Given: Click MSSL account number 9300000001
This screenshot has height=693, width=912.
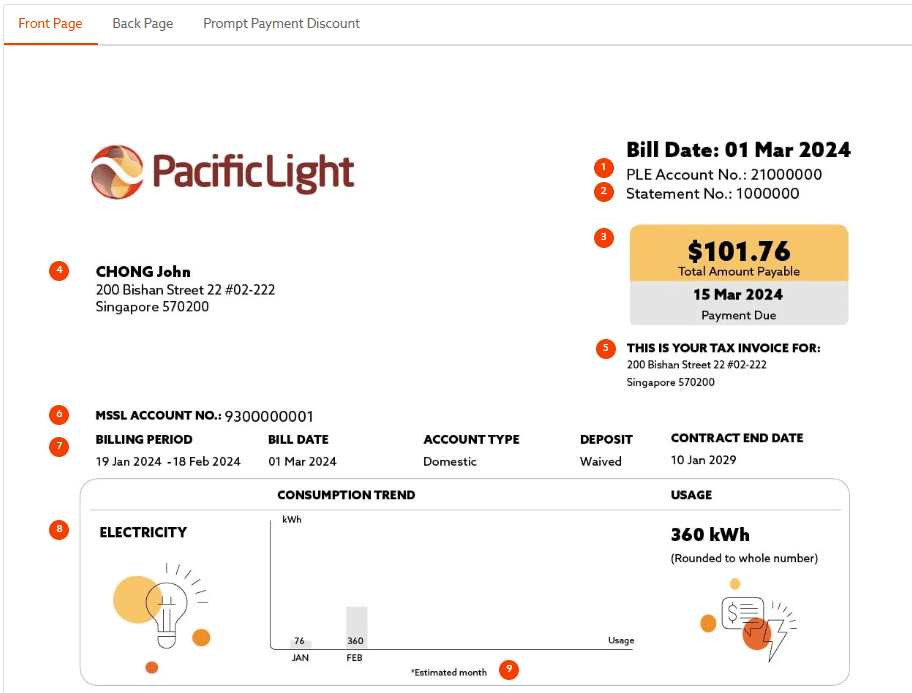Looking at the screenshot, I should [269, 417].
